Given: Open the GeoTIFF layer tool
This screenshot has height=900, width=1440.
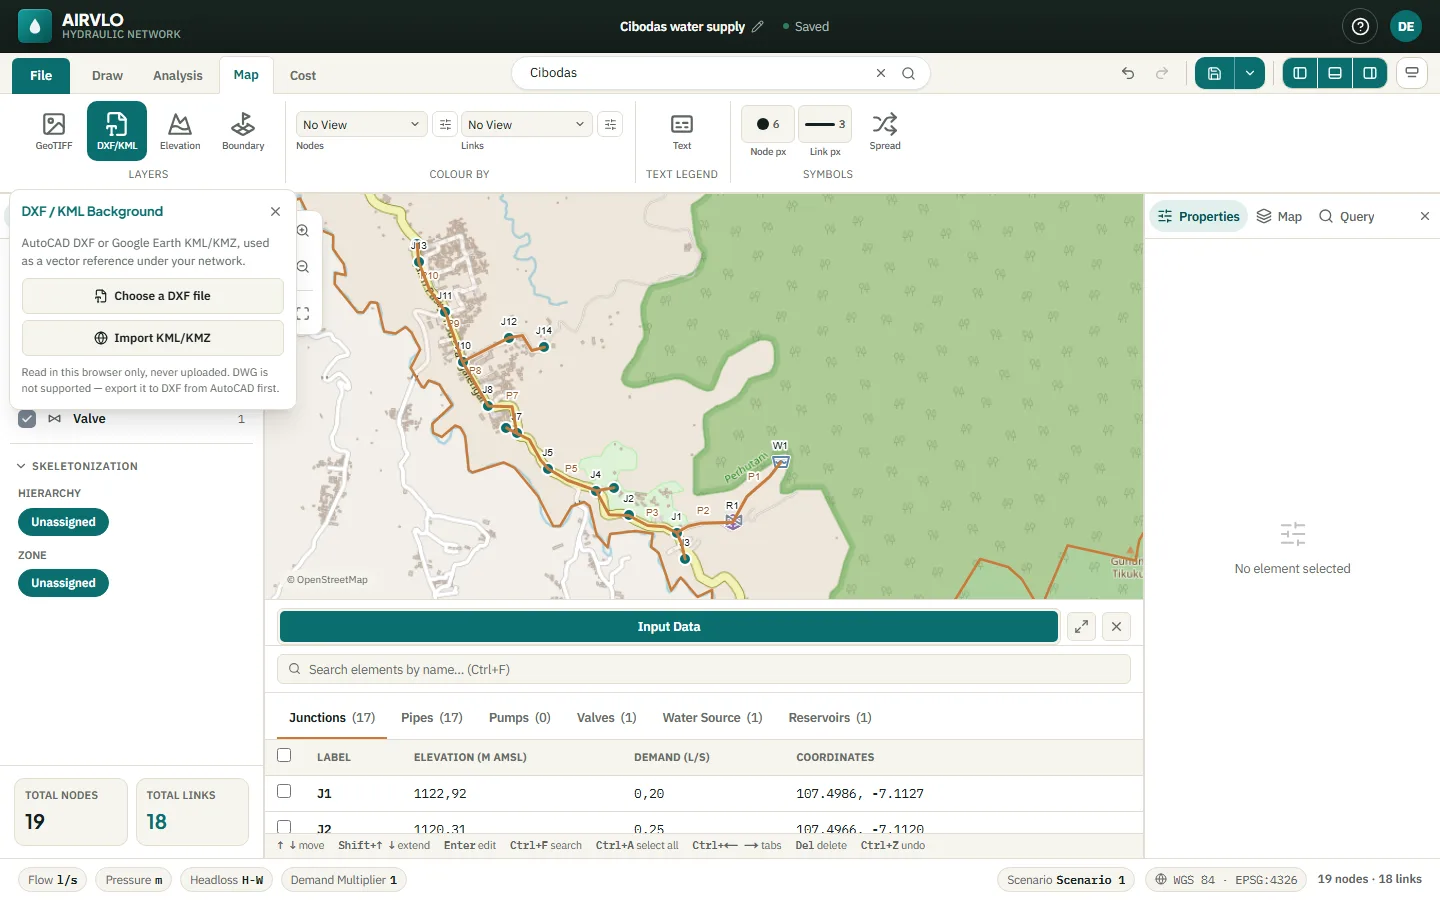Looking at the screenshot, I should click(x=54, y=131).
